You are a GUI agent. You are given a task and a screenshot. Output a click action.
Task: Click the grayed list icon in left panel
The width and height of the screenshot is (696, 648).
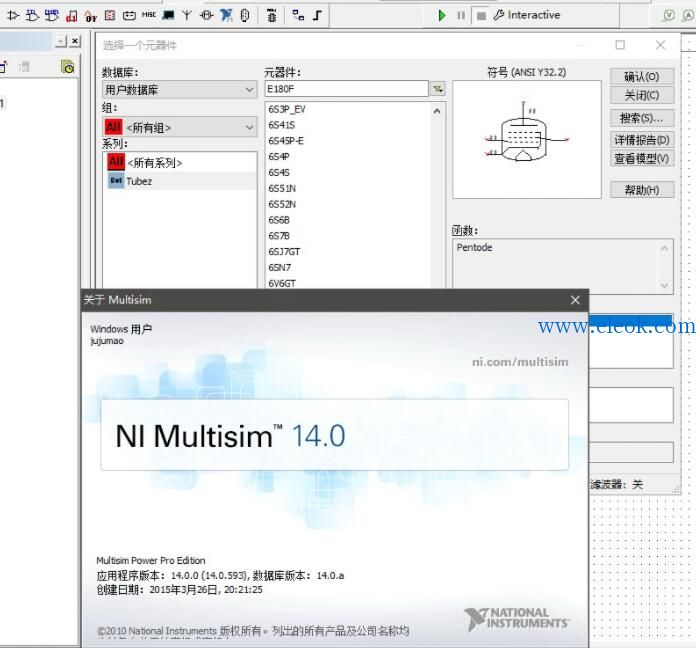(x=24, y=67)
